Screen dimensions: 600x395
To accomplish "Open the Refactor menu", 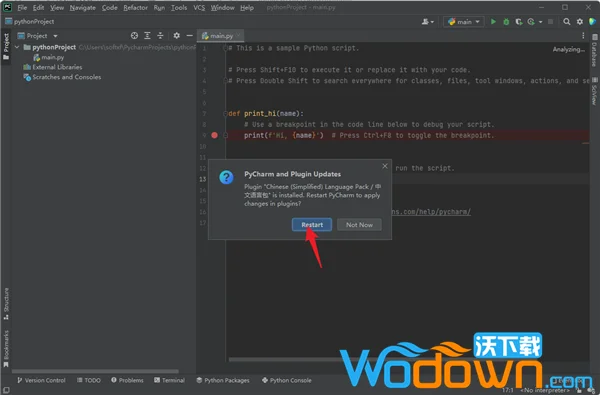I will pyautogui.click(x=135, y=8).
